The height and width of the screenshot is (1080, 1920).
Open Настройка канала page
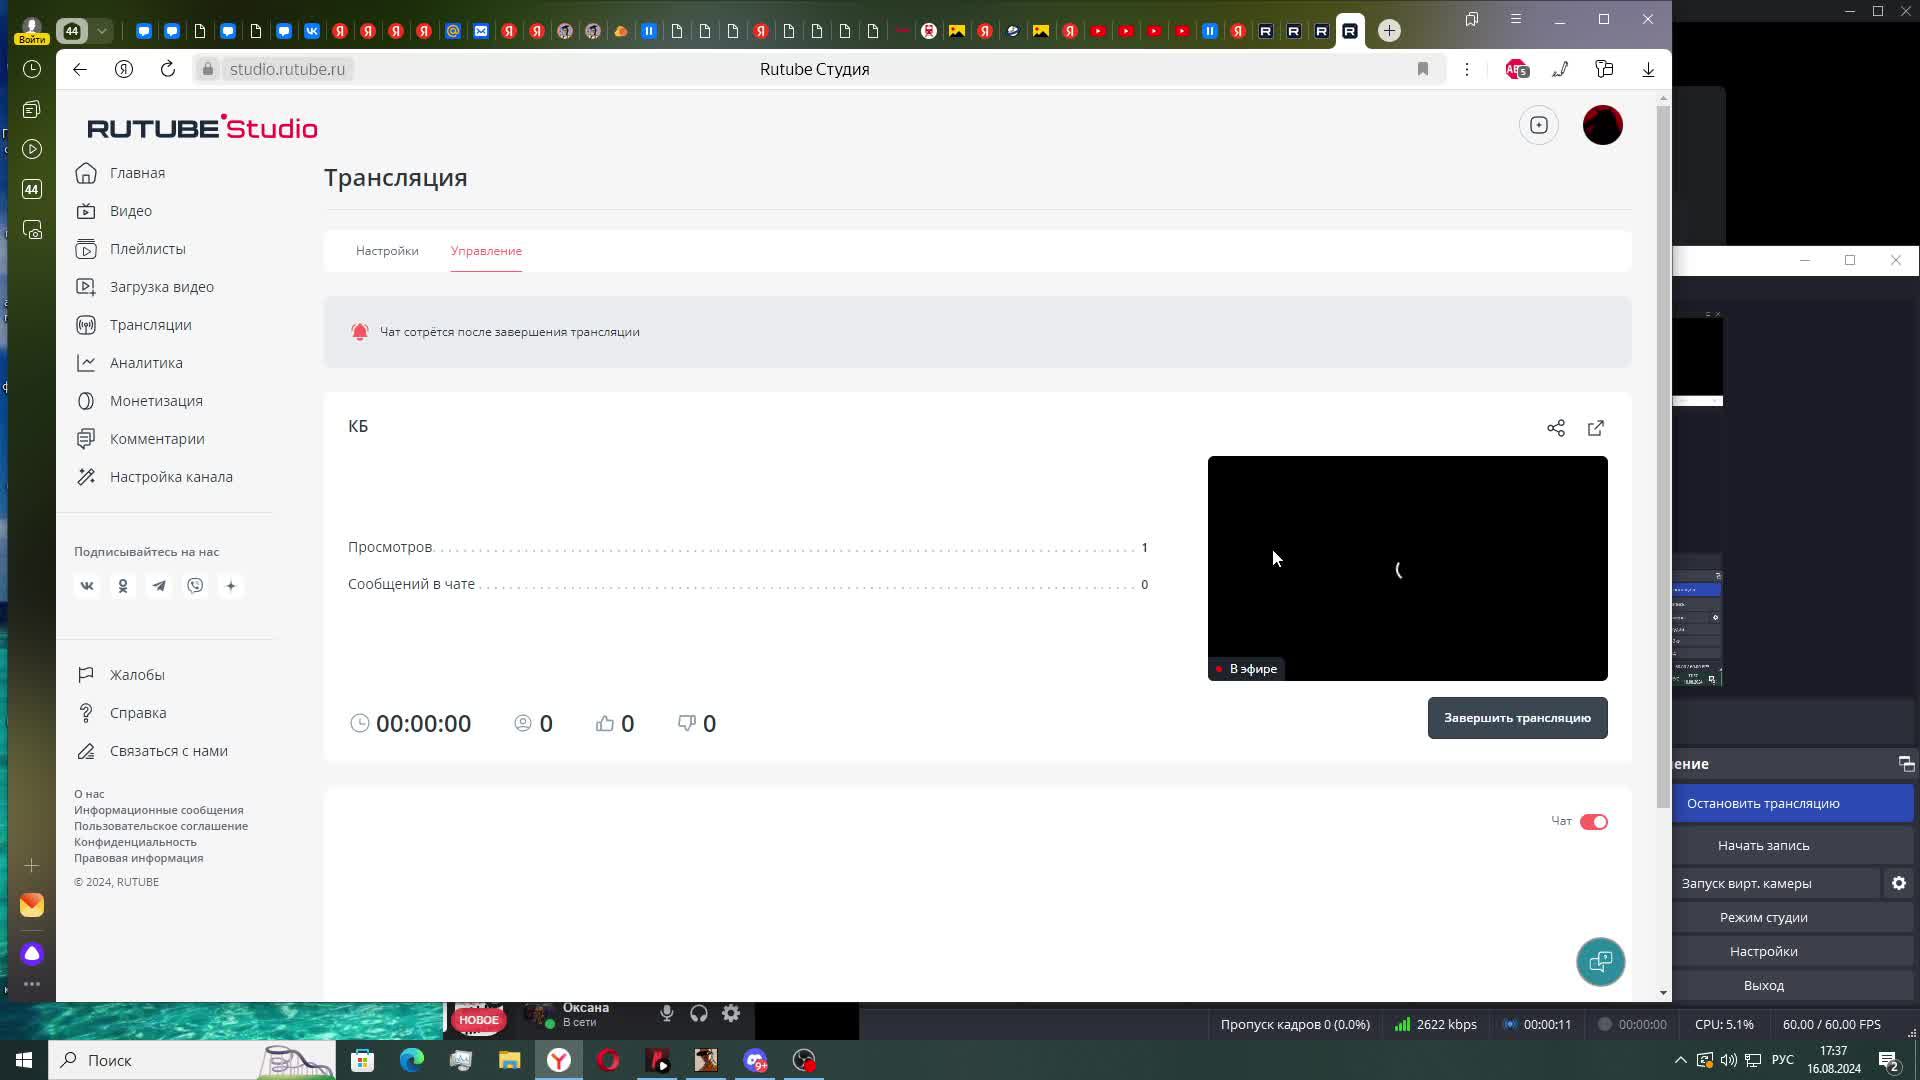154,477
